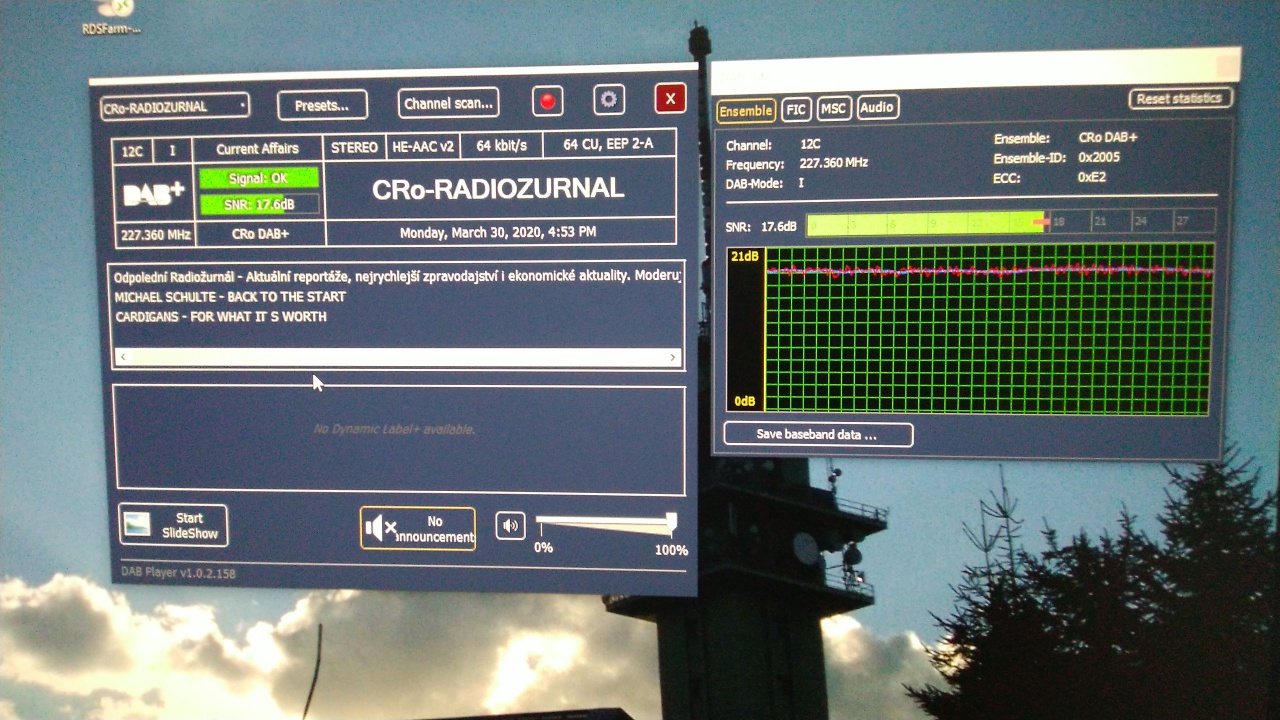The image size is (1280, 720).
Task: Click the slideshow picture icon
Action: pyautogui.click(x=137, y=525)
